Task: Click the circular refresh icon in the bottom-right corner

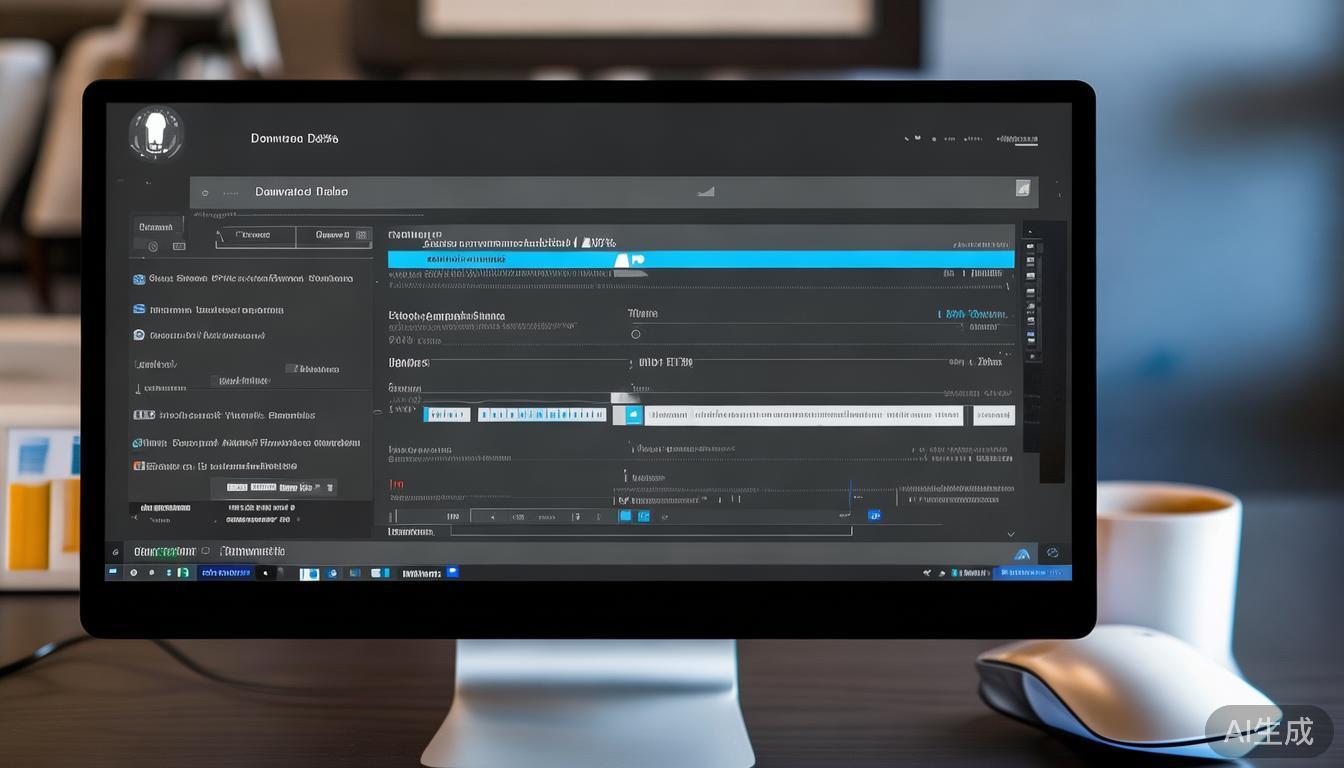Action: coord(1052,552)
